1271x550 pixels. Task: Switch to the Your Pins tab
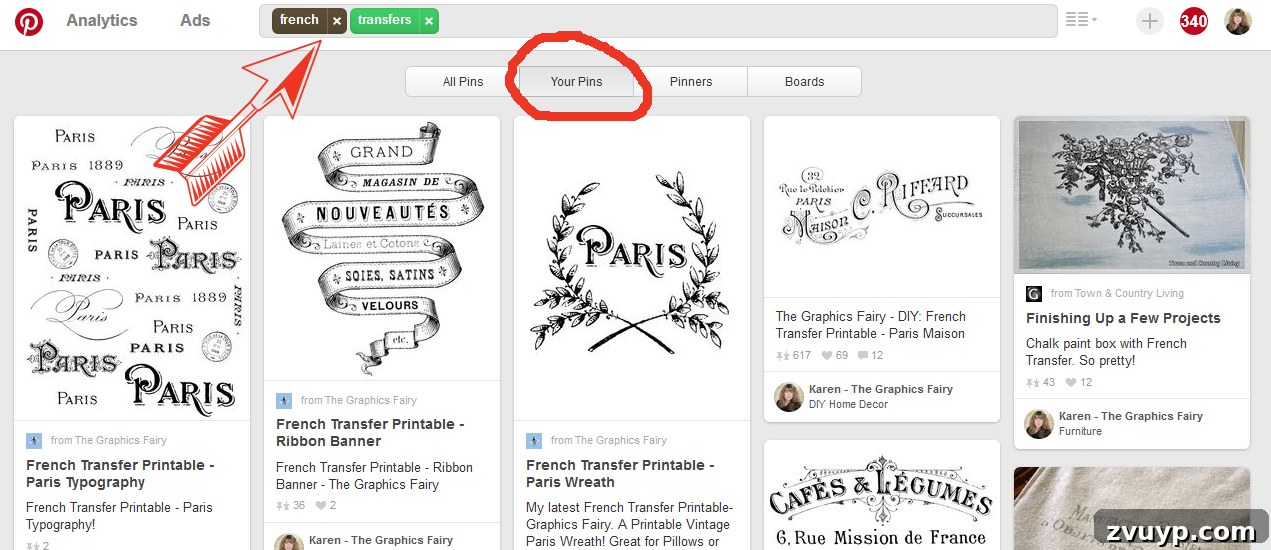[576, 82]
